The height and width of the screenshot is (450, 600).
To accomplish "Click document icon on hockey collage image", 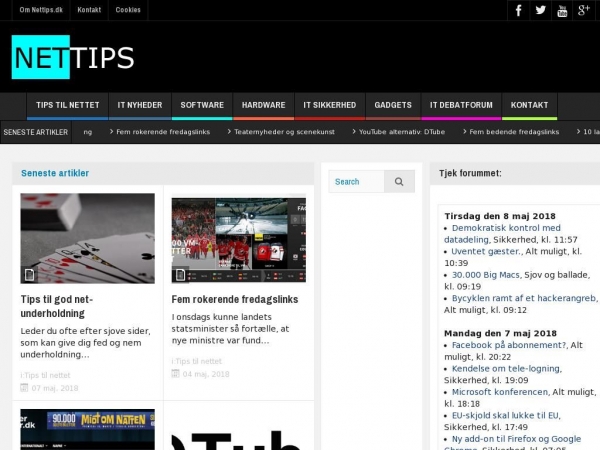I will (180, 275).
